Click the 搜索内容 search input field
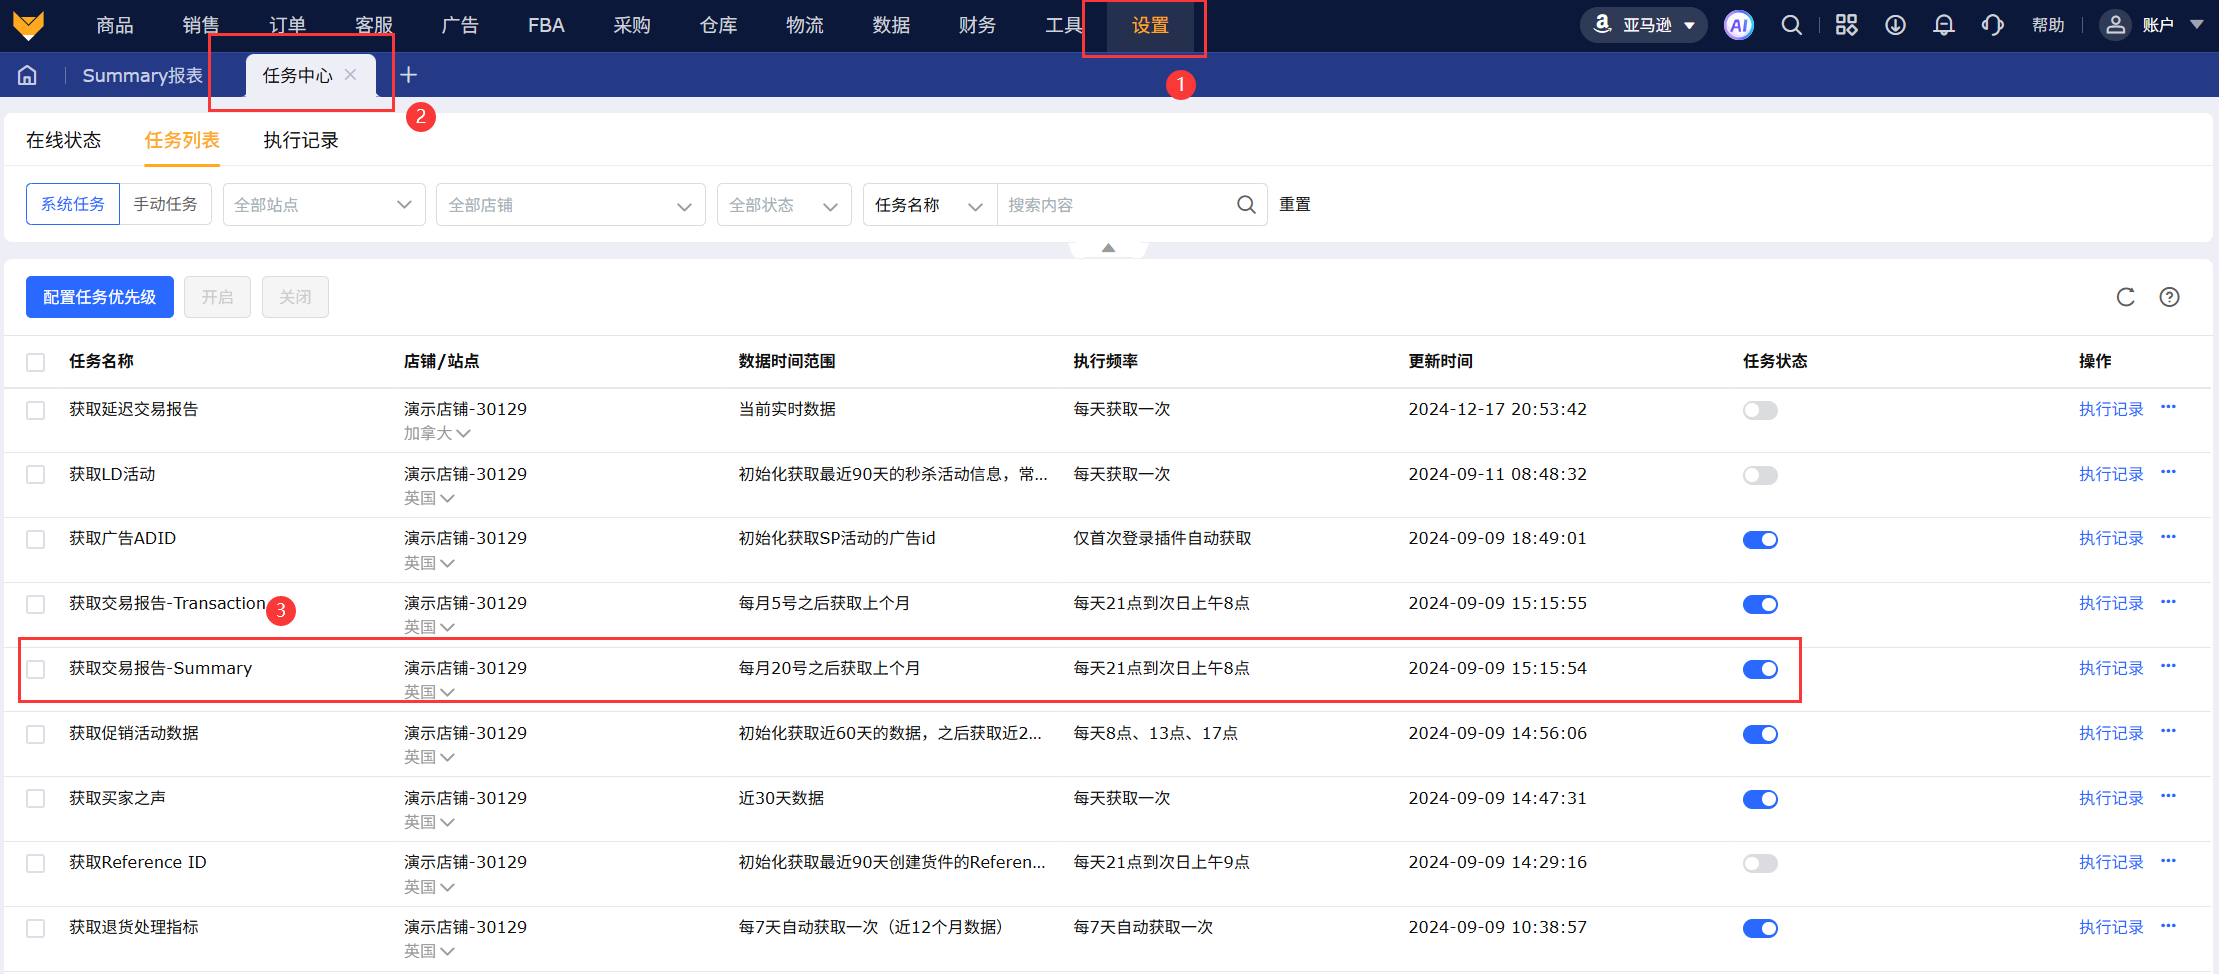Image resolution: width=2219 pixels, height=974 pixels. 1115,204
